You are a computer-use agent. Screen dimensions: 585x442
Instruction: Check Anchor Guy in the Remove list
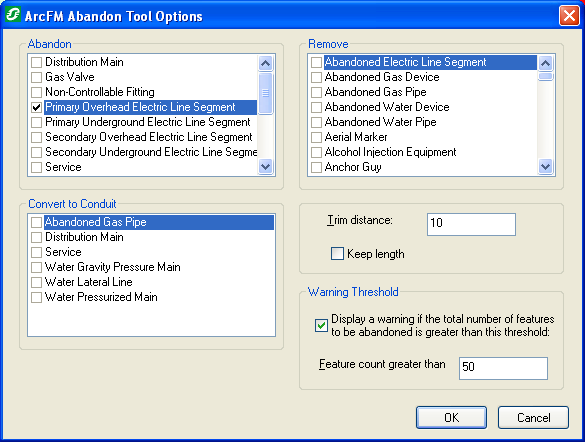[316, 167]
